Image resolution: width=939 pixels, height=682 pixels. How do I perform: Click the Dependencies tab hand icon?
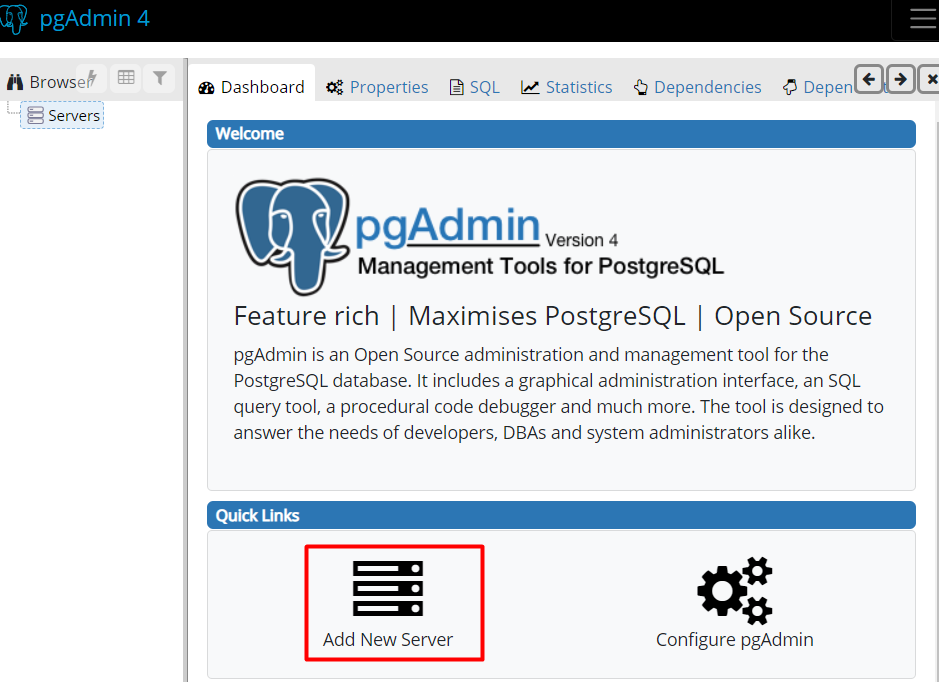641,87
